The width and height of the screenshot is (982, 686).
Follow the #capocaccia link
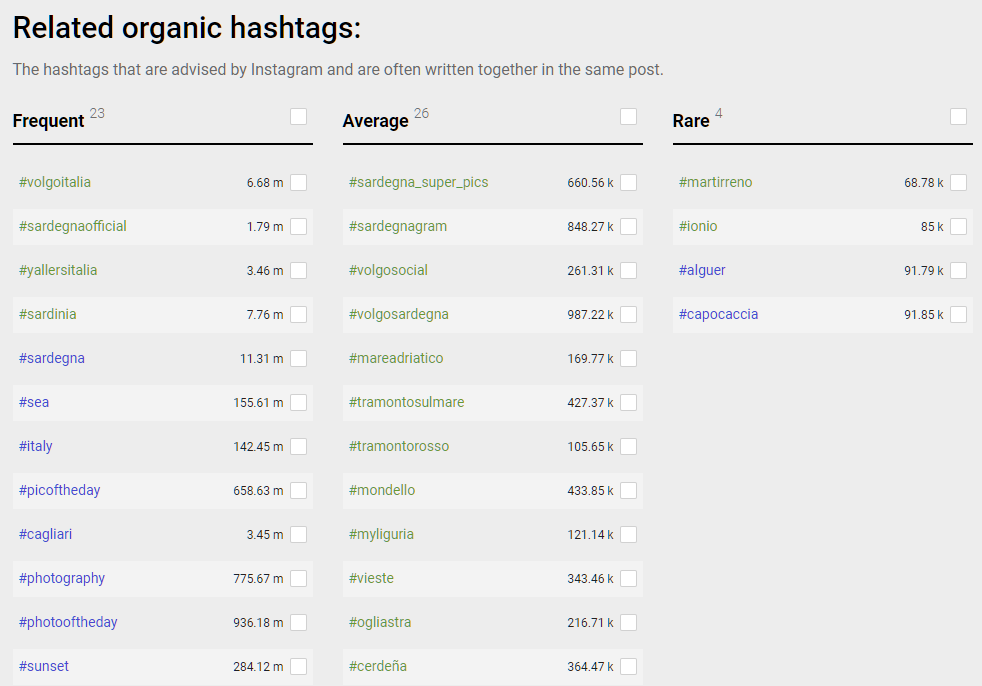pyautogui.click(x=718, y=314)
